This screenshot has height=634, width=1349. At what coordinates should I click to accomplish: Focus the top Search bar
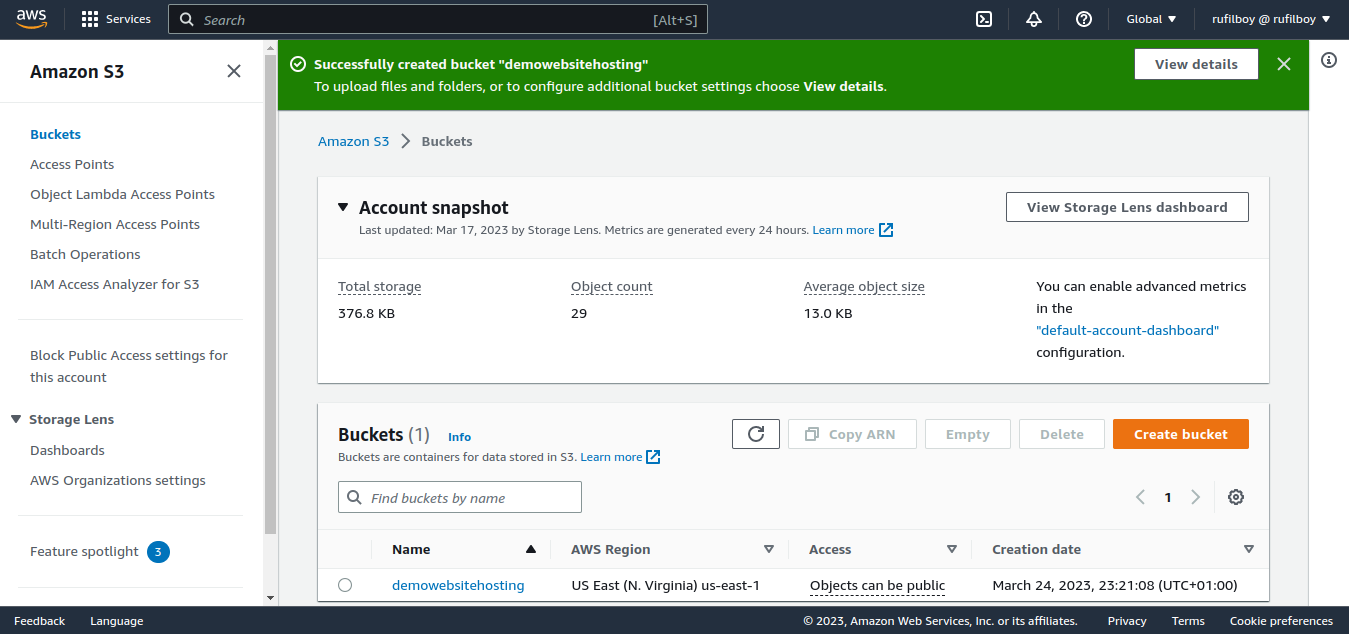point(438,19)
